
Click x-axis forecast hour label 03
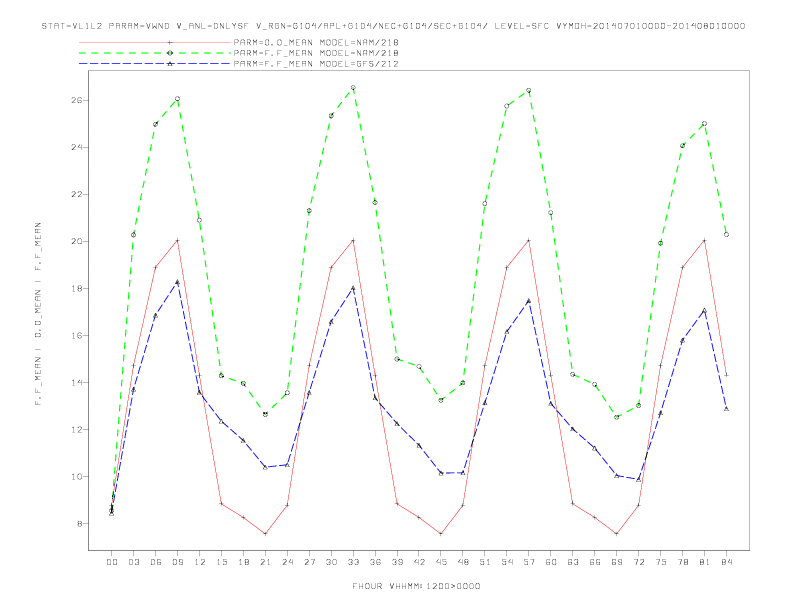134,562
